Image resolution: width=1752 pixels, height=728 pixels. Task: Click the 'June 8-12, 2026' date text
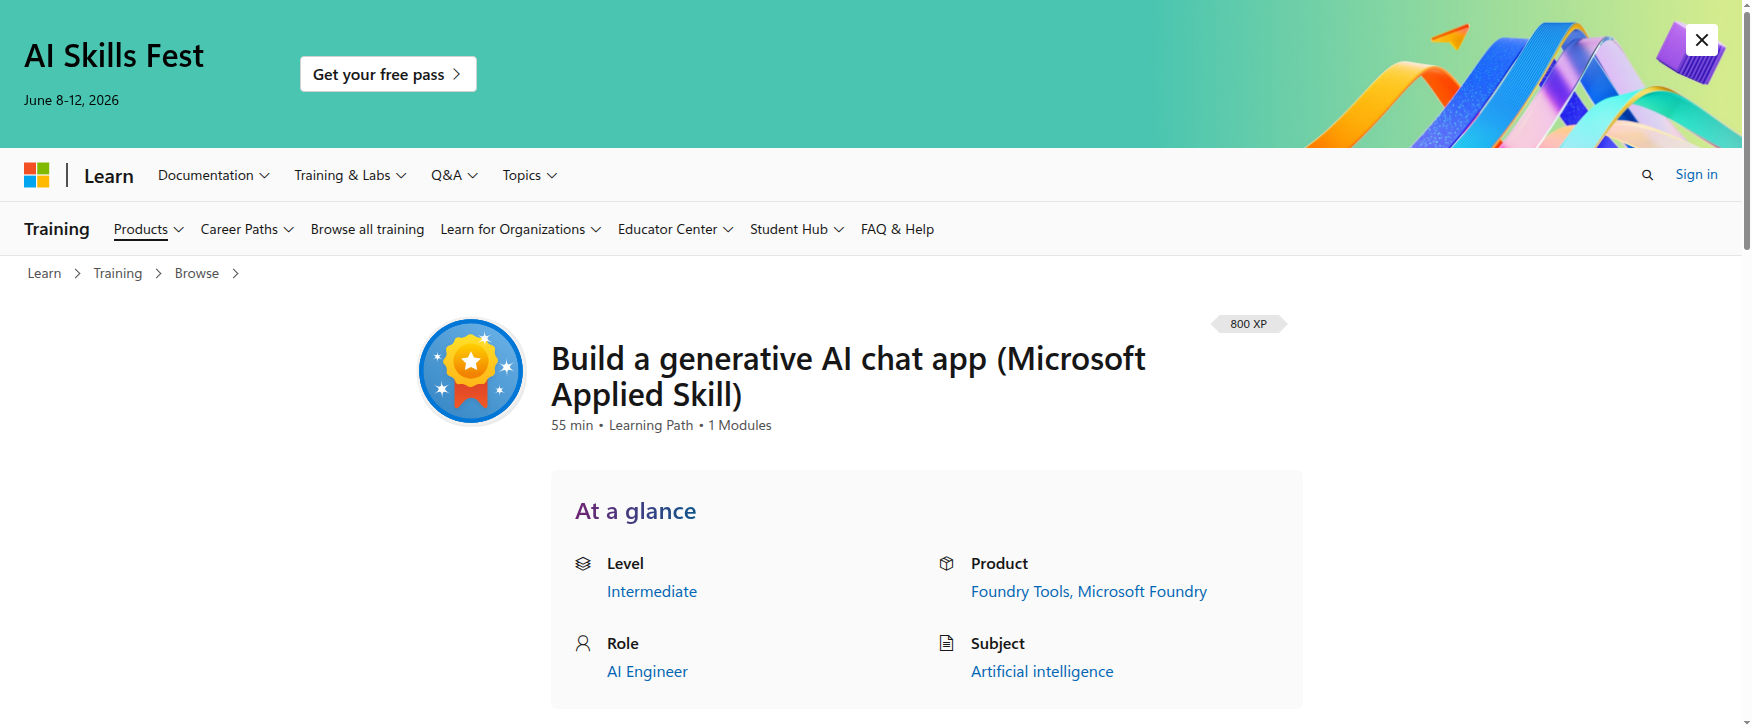(x=71, y=100)
